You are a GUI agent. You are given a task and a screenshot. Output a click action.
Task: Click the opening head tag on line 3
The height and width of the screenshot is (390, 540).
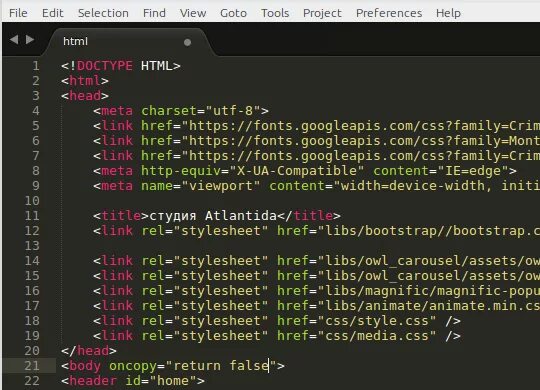click(85, 95)
